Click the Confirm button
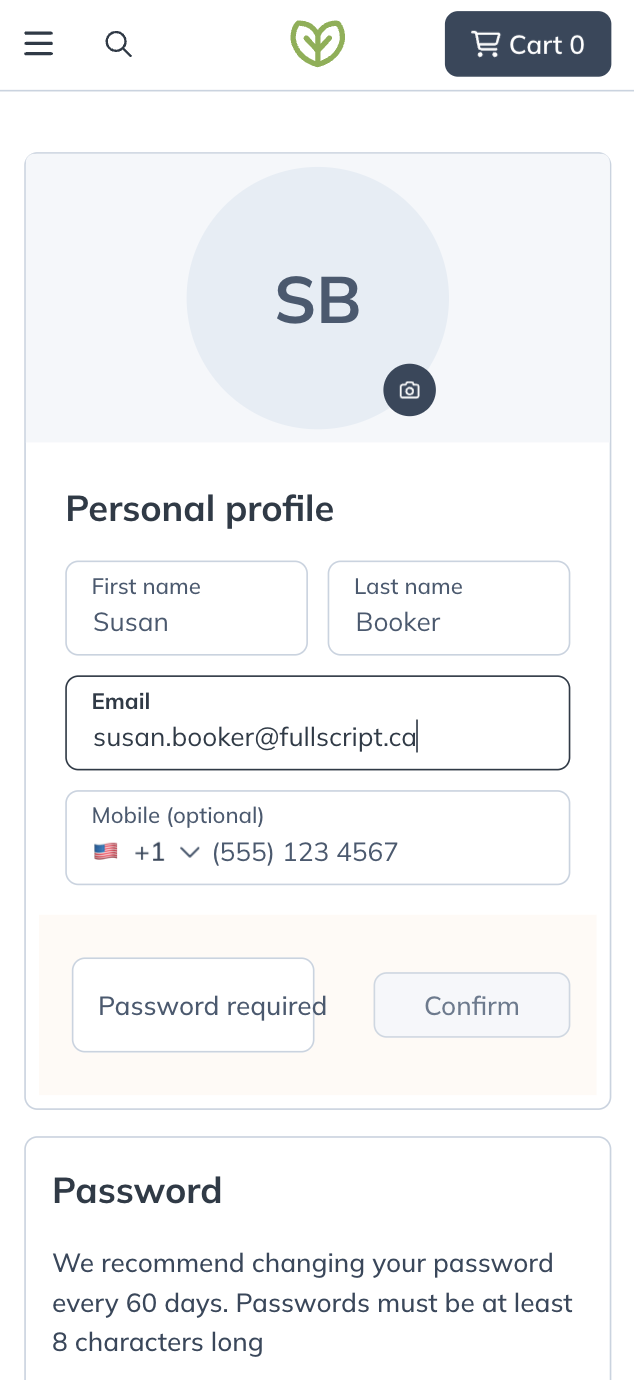The image size is (634, 1380). 471,1004
